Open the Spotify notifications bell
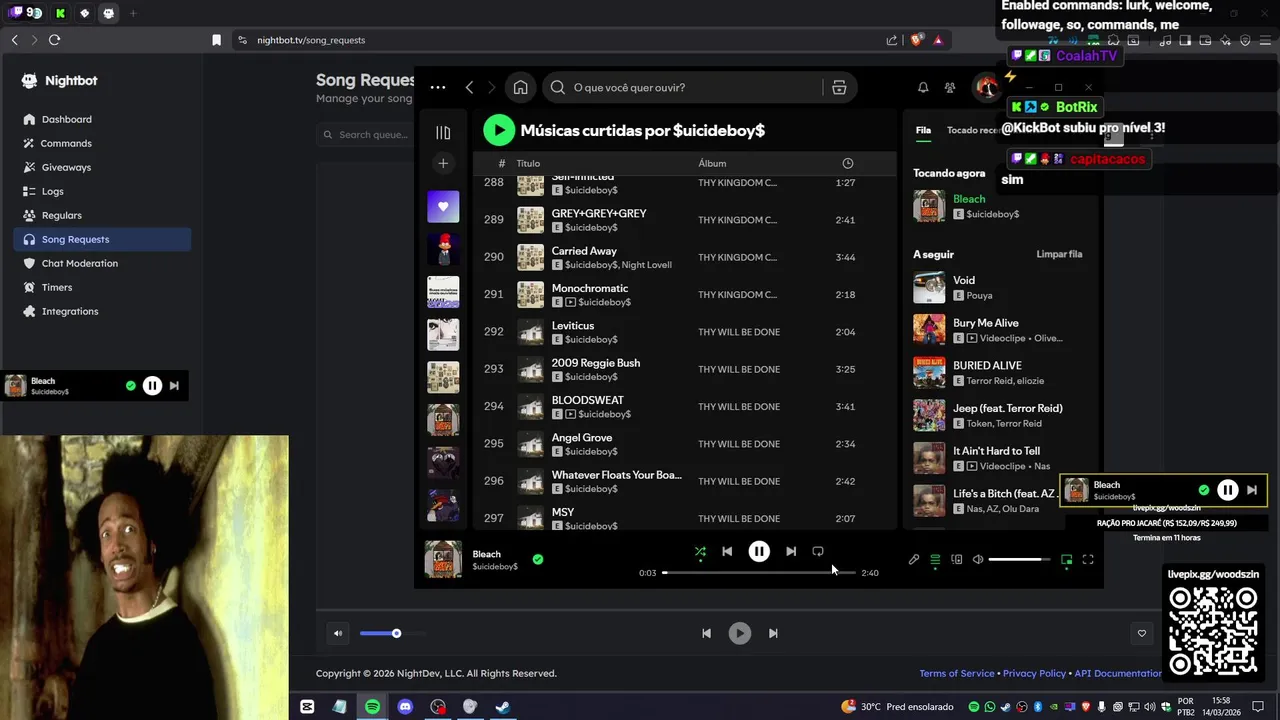This screenshot has width=1280, height=720. click(x=923, y=88)
